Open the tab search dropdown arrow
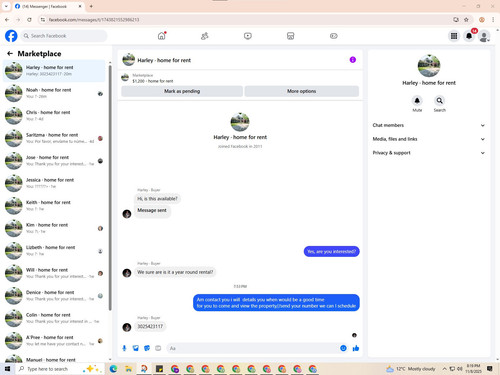This screenshot has width=500, height=375. [x=6, y=6]
